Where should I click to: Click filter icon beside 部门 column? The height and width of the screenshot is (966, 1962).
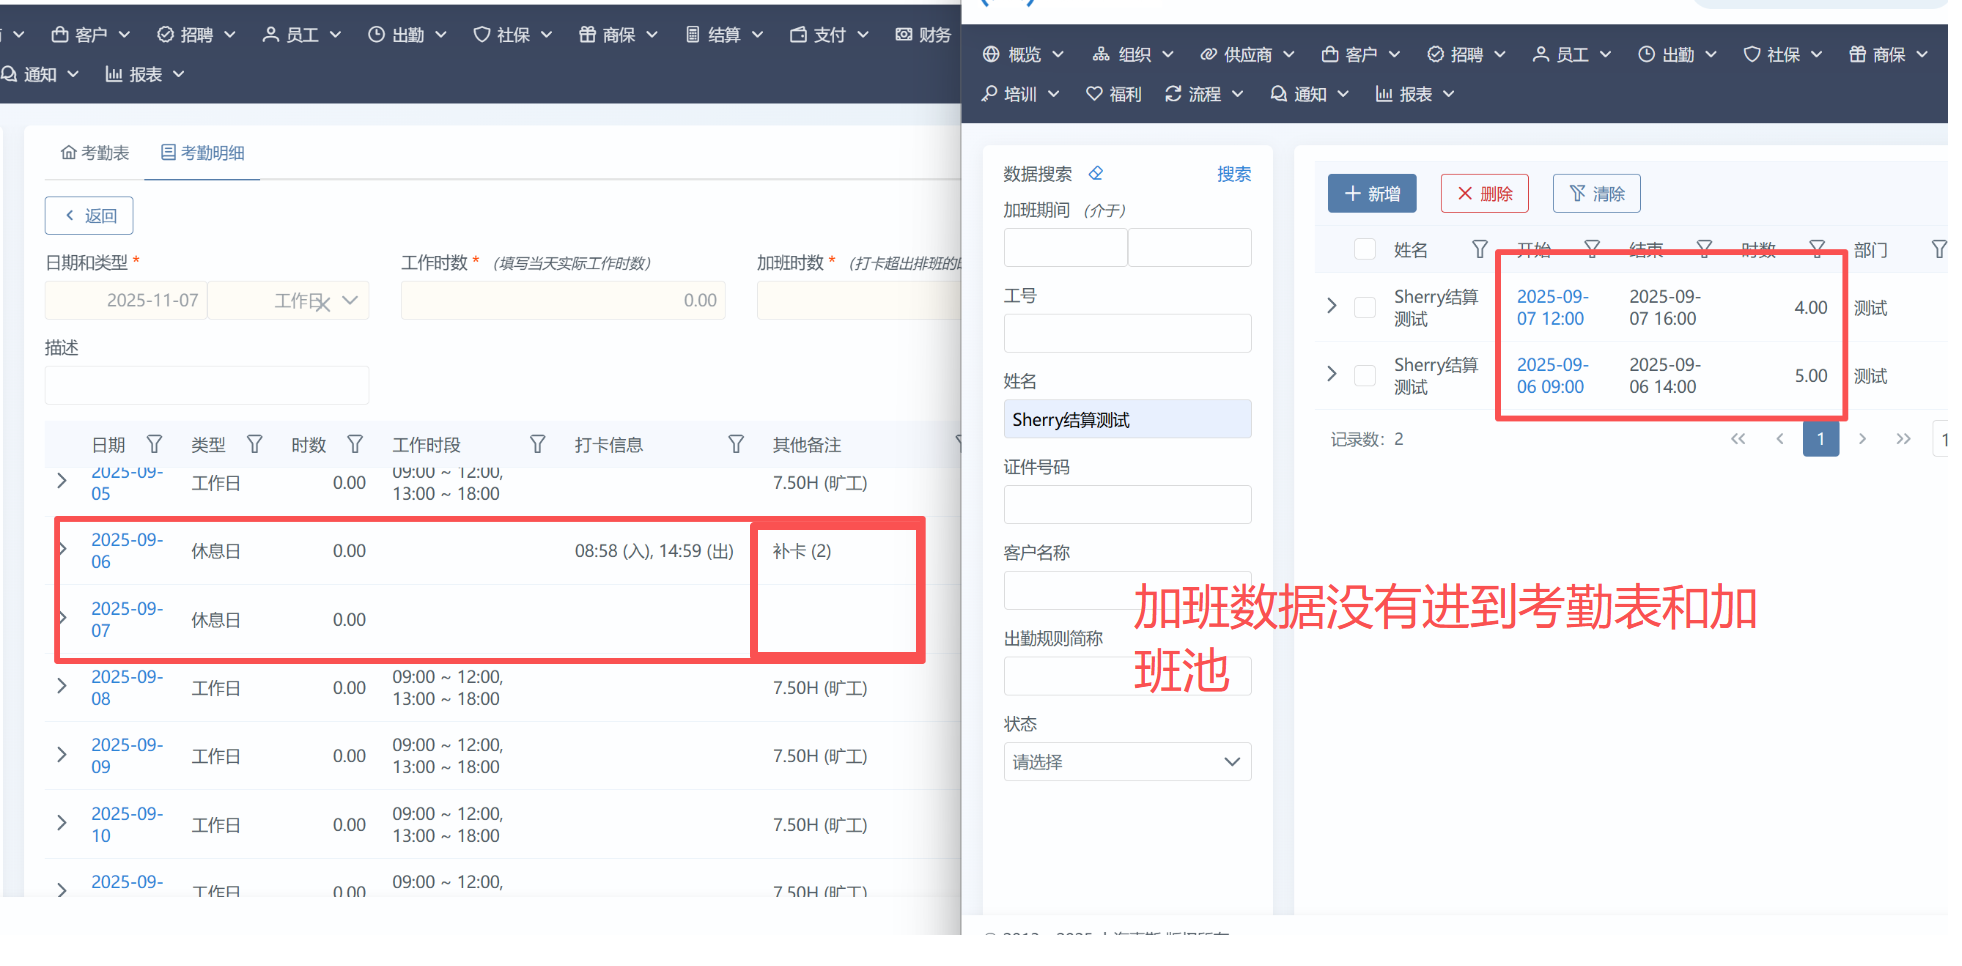click(1938, 249)
